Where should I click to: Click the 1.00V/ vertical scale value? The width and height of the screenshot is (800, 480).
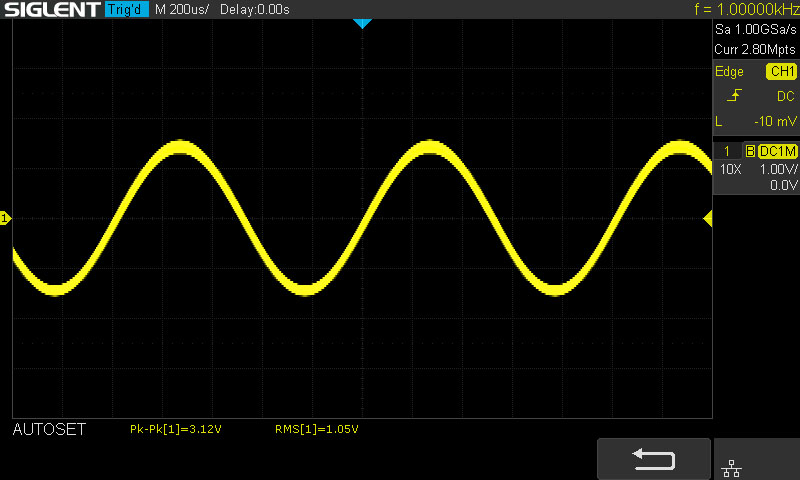[x=778, y=169]
